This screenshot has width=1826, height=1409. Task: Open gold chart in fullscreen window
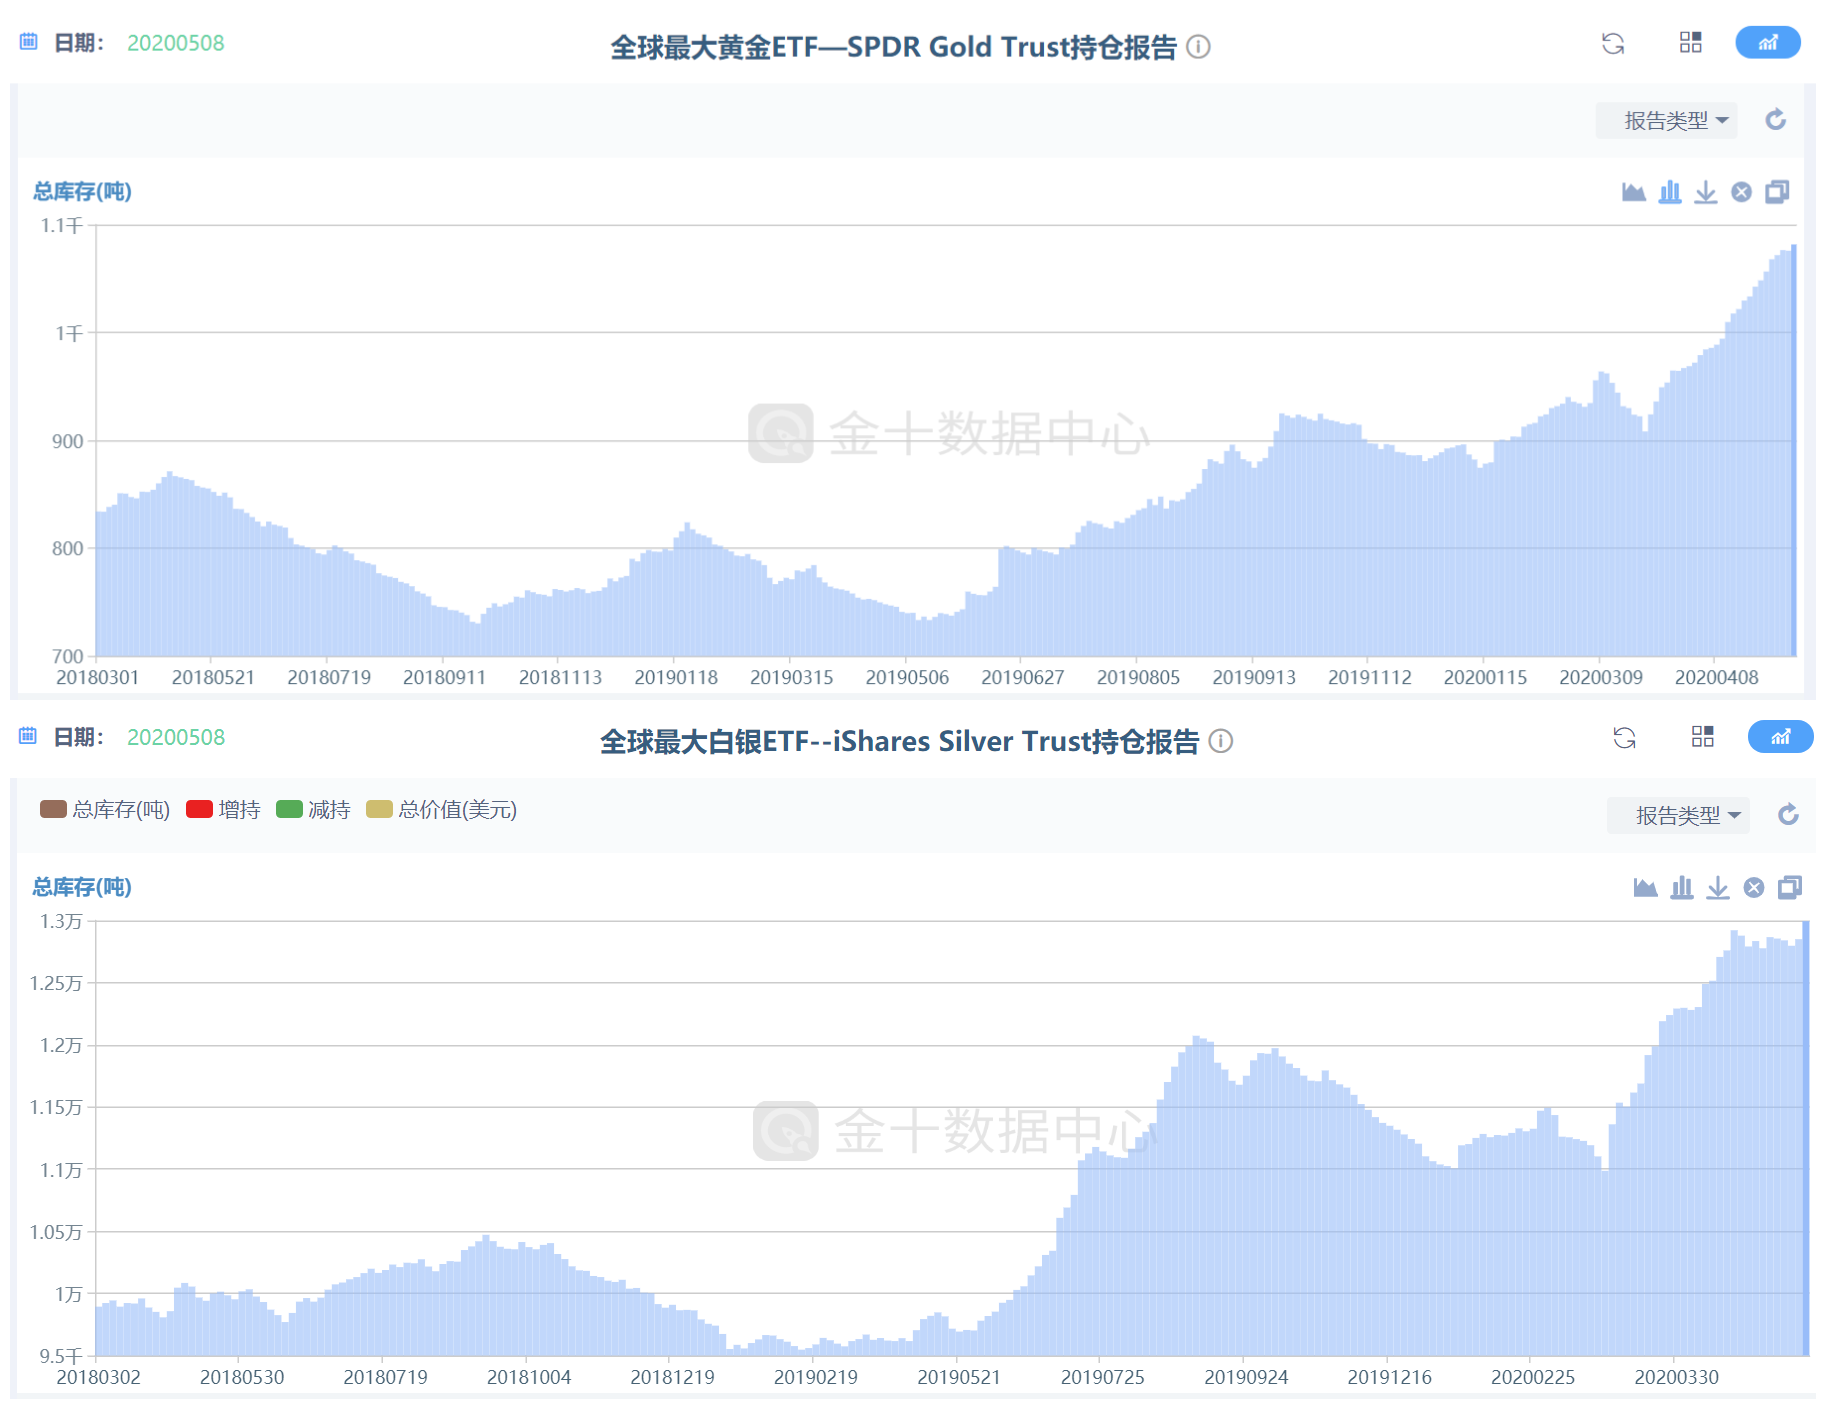(1777, 192)
